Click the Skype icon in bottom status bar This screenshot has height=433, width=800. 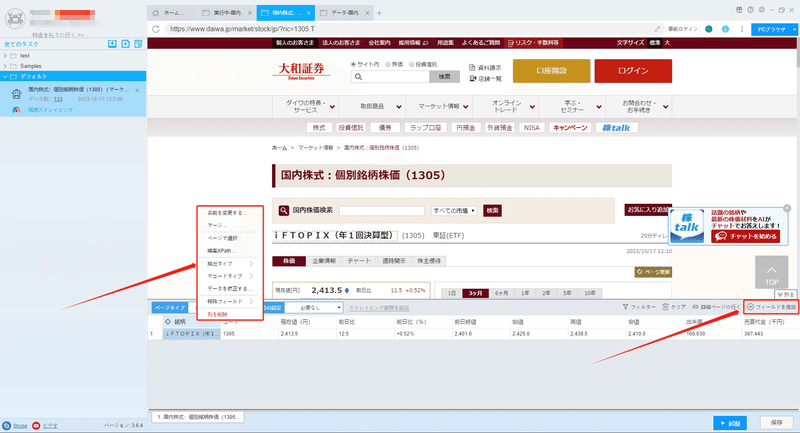(x=7, y=425)
